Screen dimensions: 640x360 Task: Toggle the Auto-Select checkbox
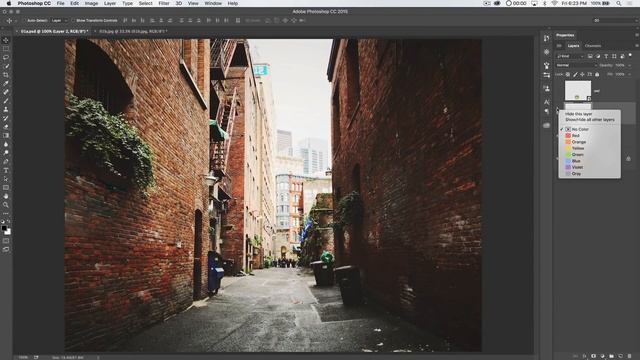24,20
